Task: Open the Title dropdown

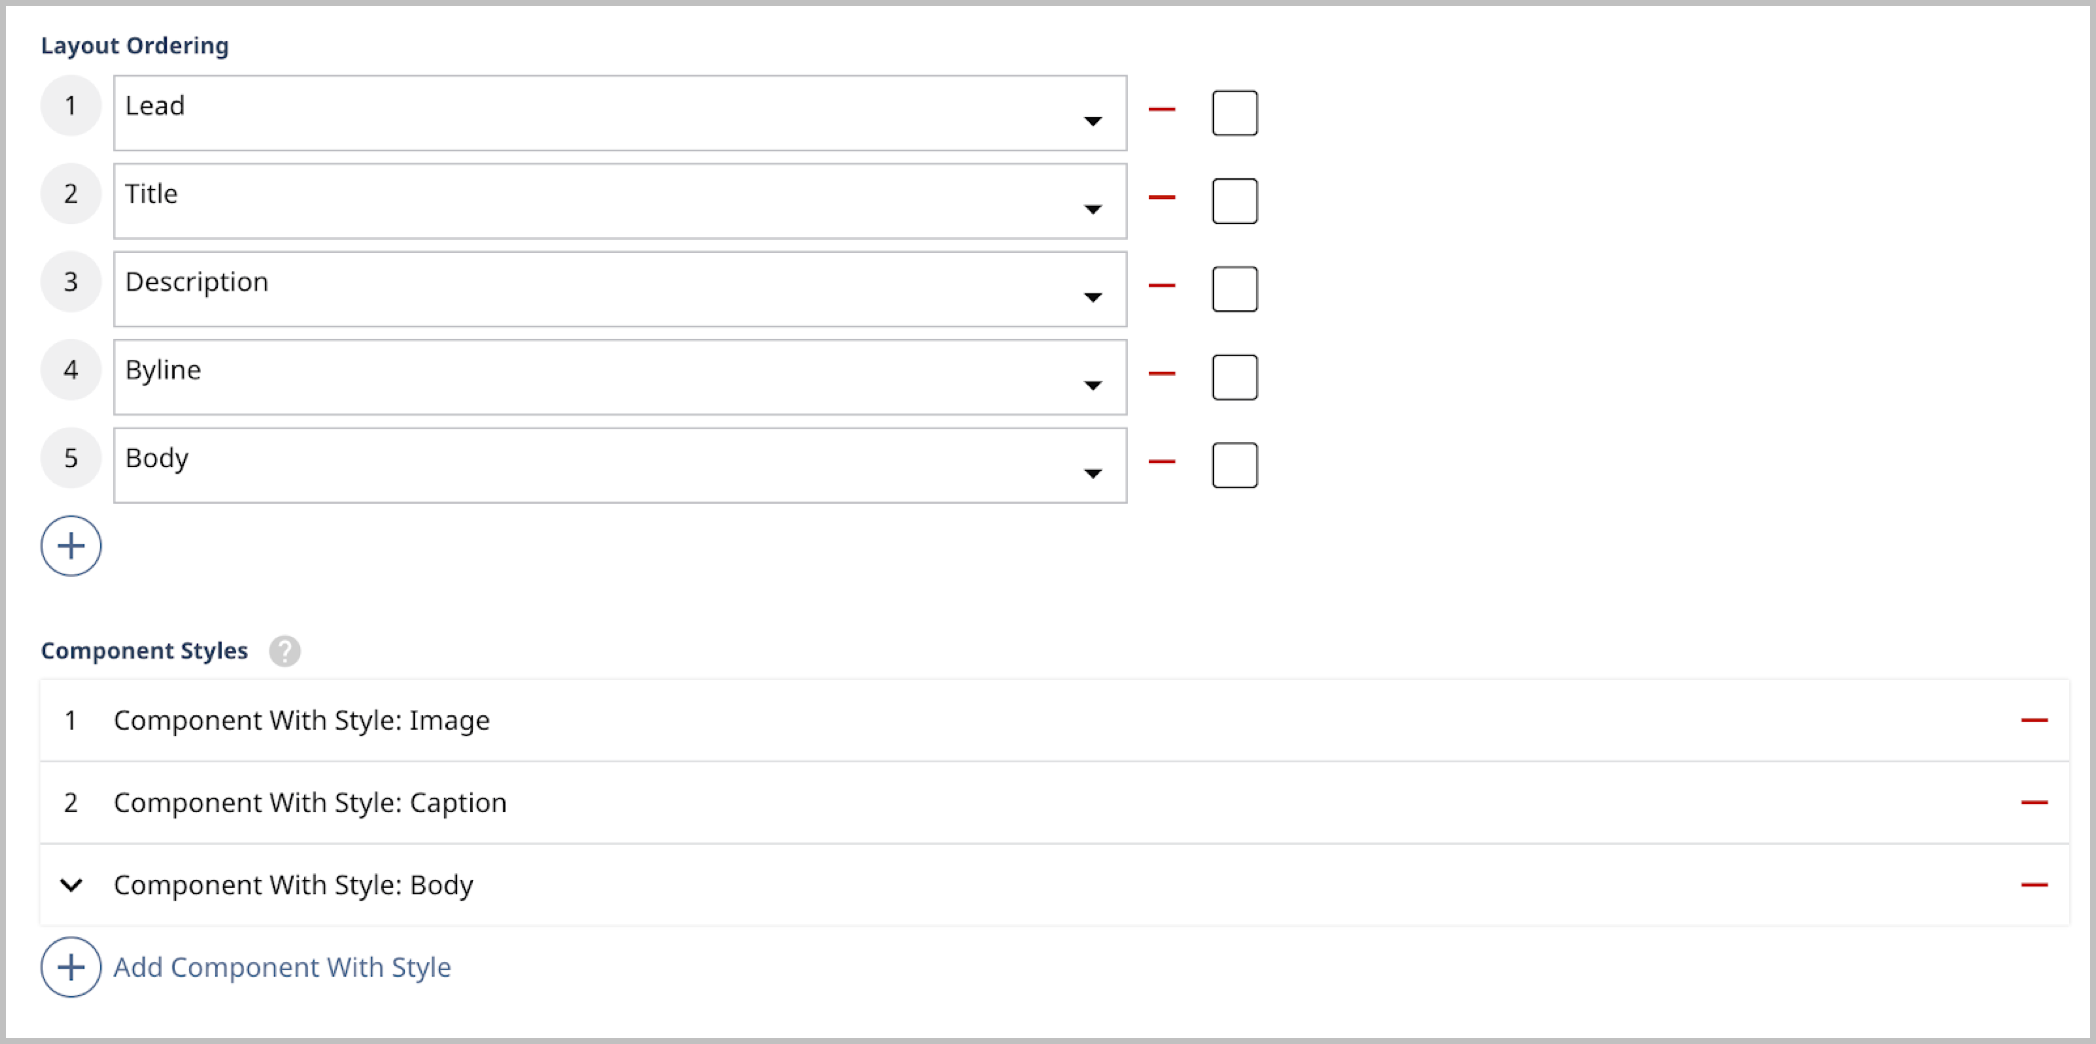Action: tap(1094, 206)
